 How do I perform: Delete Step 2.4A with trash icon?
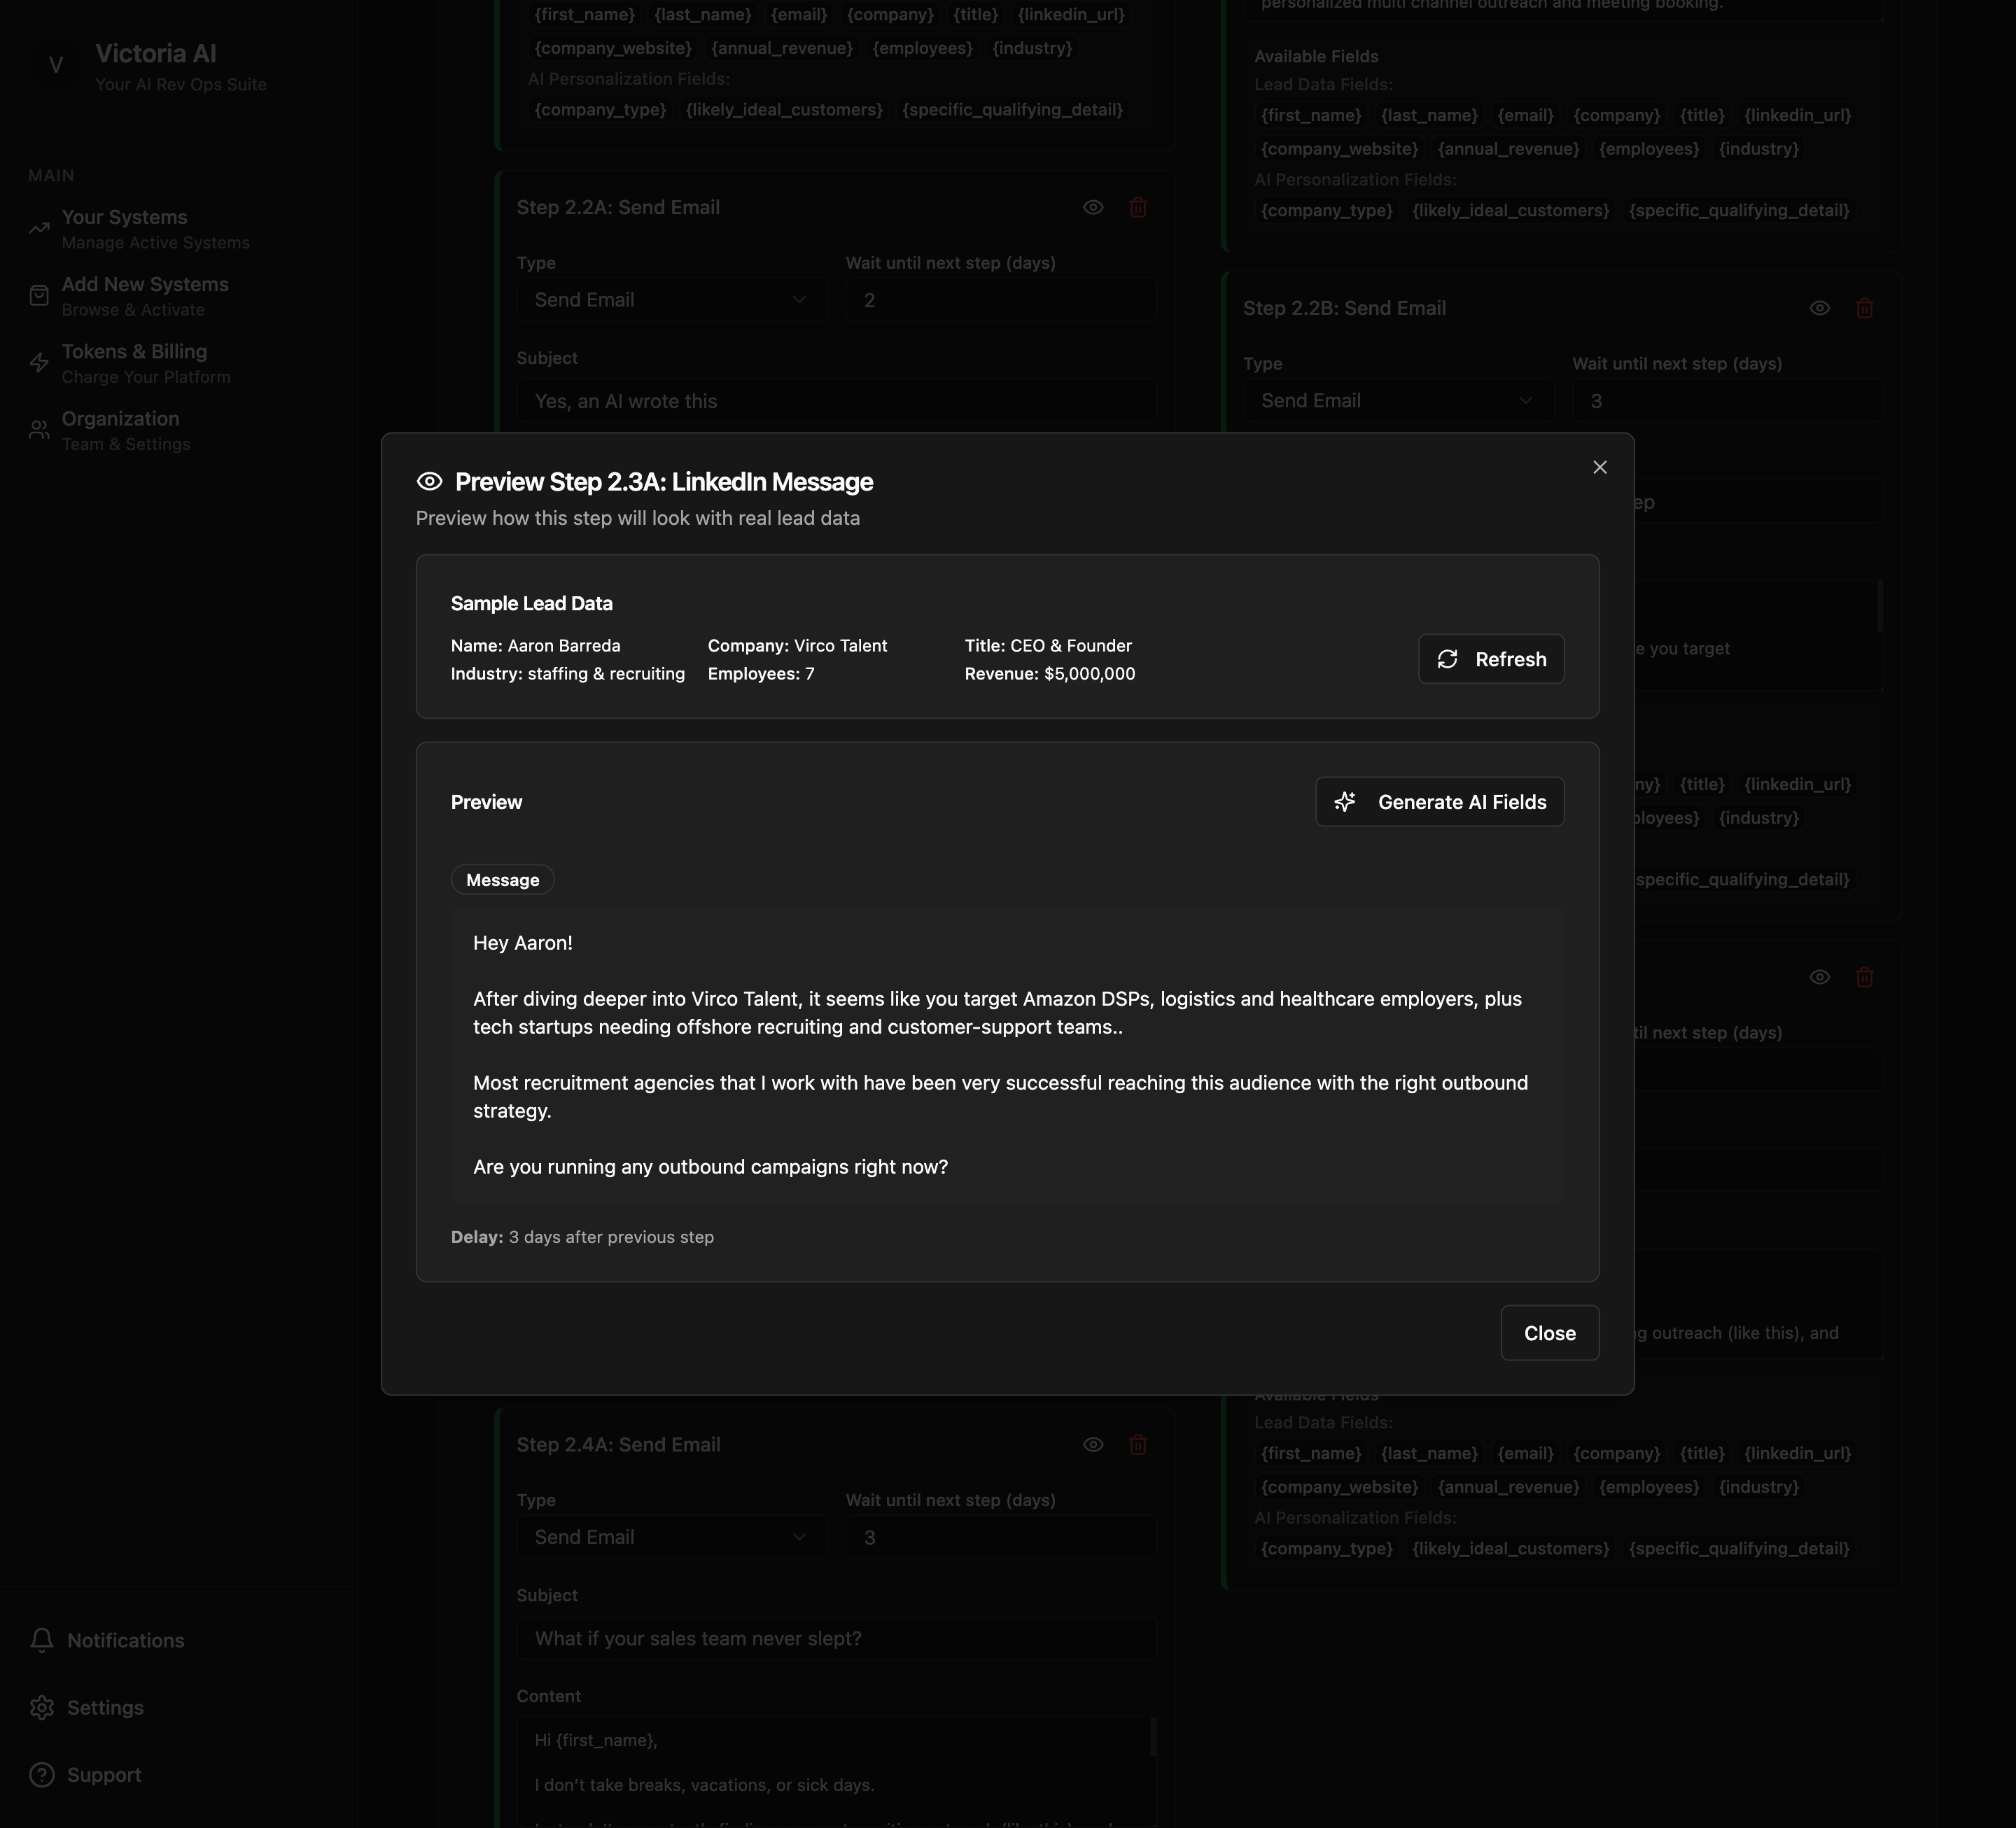(x=1138, y=1444)
